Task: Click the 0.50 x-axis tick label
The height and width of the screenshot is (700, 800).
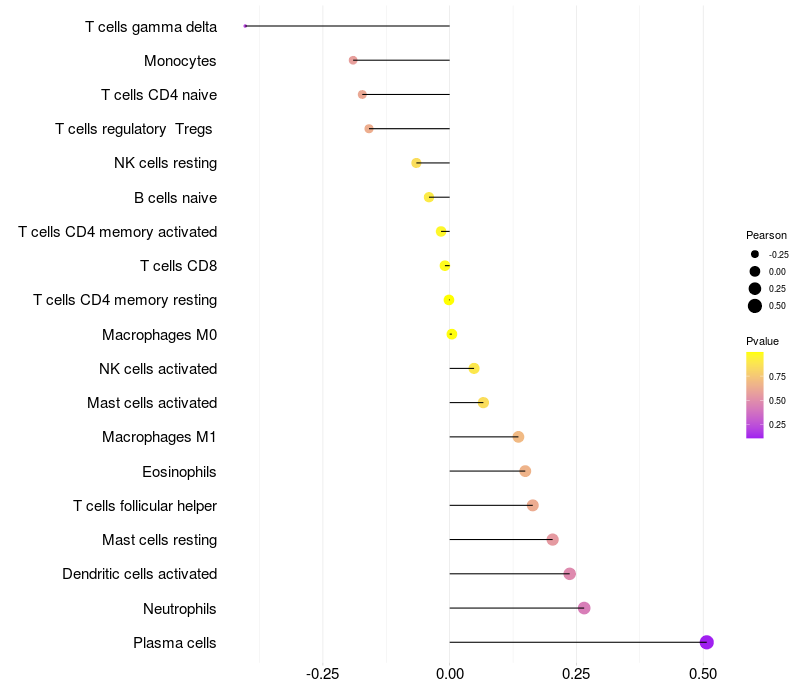Action: [x=703, y=674]
